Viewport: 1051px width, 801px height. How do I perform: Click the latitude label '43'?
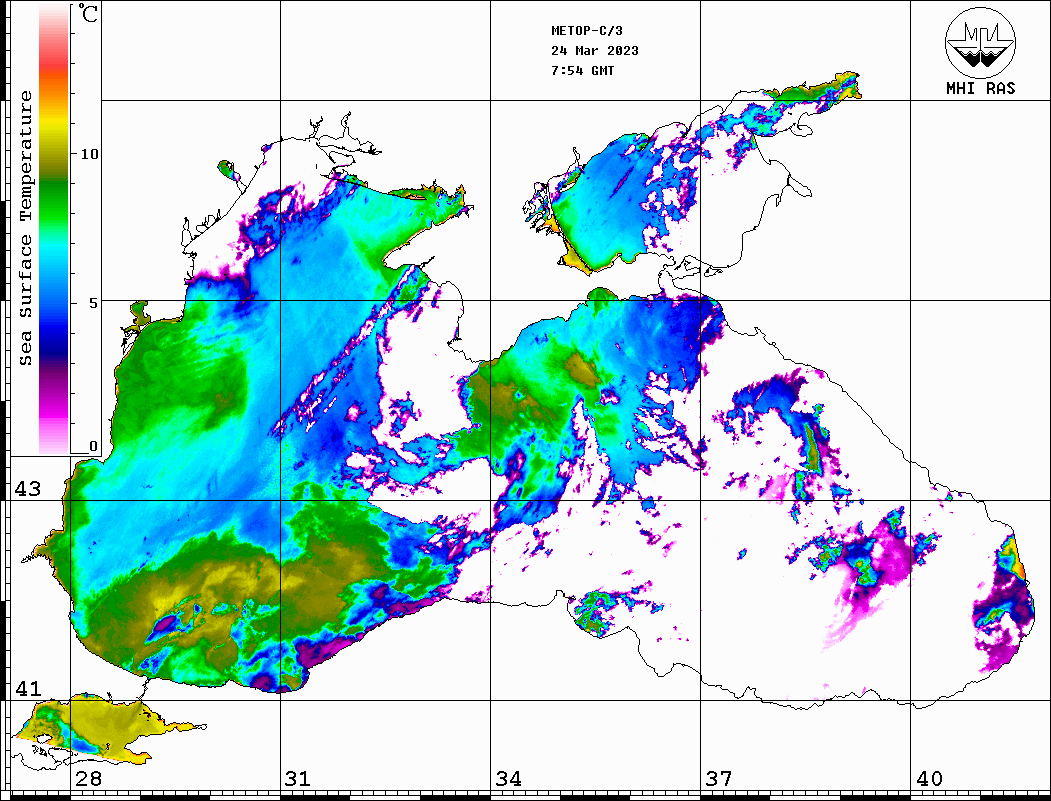coord(27,489)
